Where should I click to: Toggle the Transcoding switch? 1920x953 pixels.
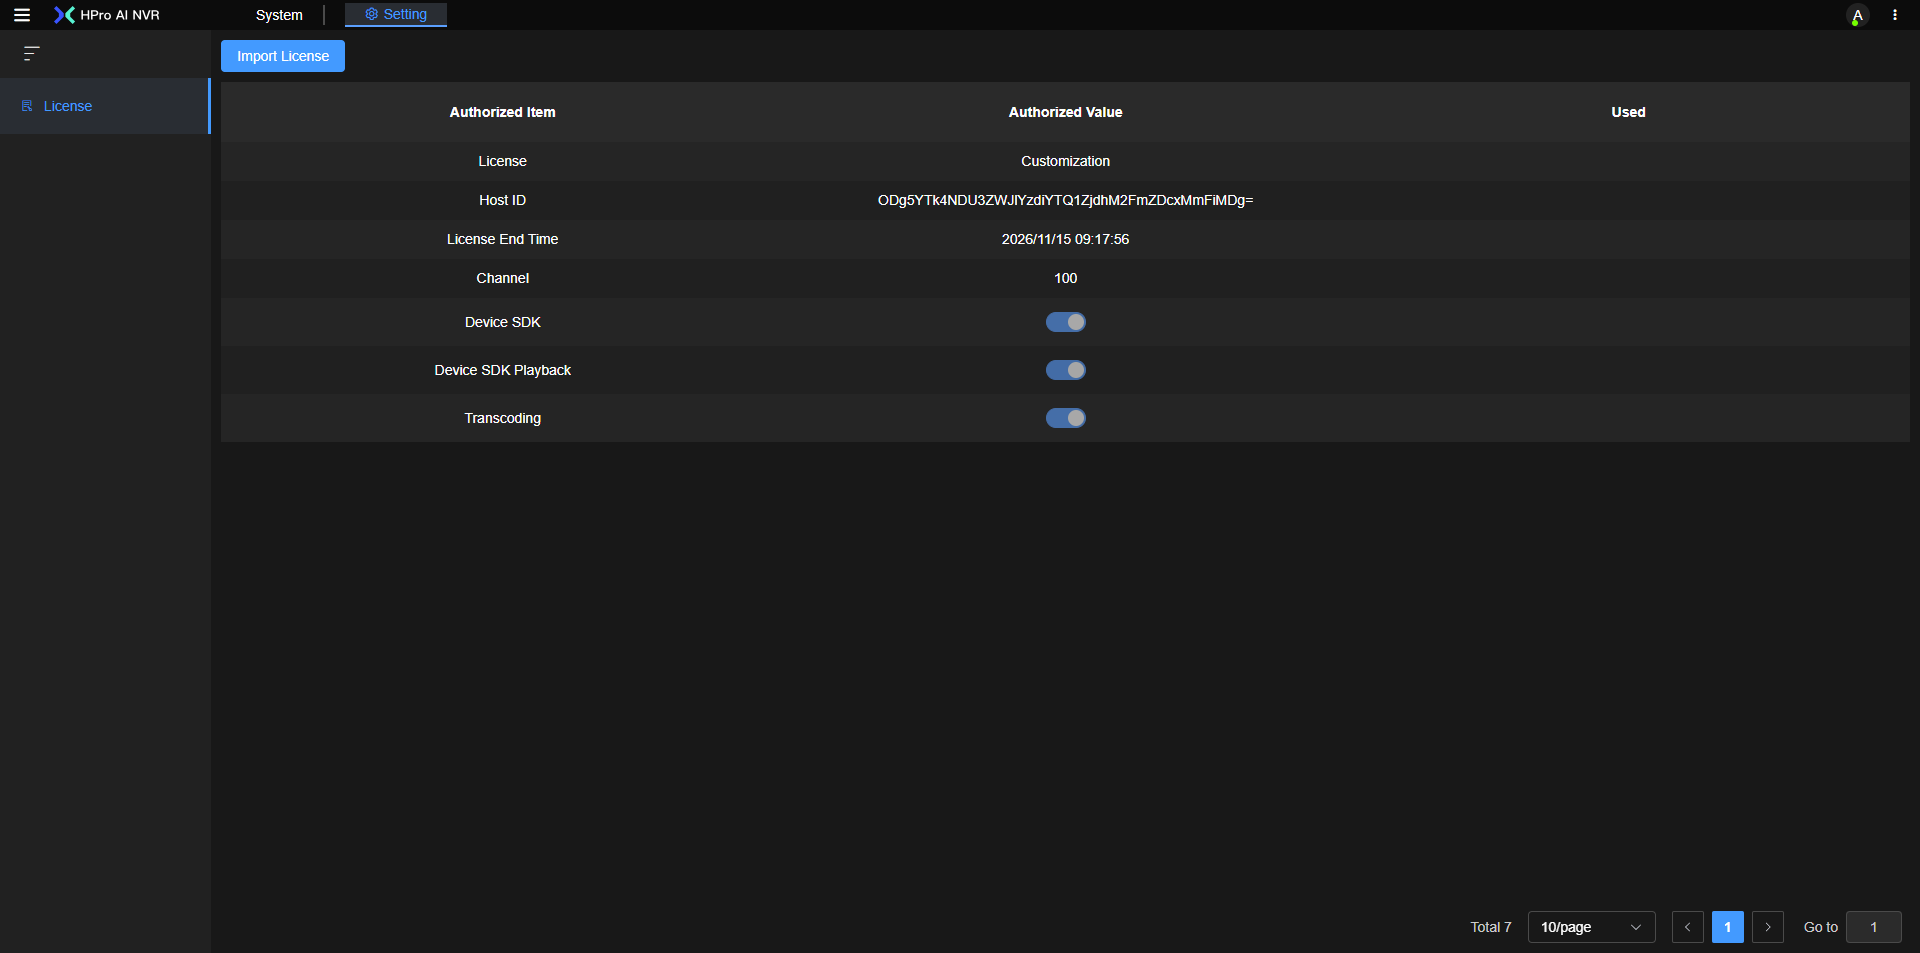point(1065,418)
